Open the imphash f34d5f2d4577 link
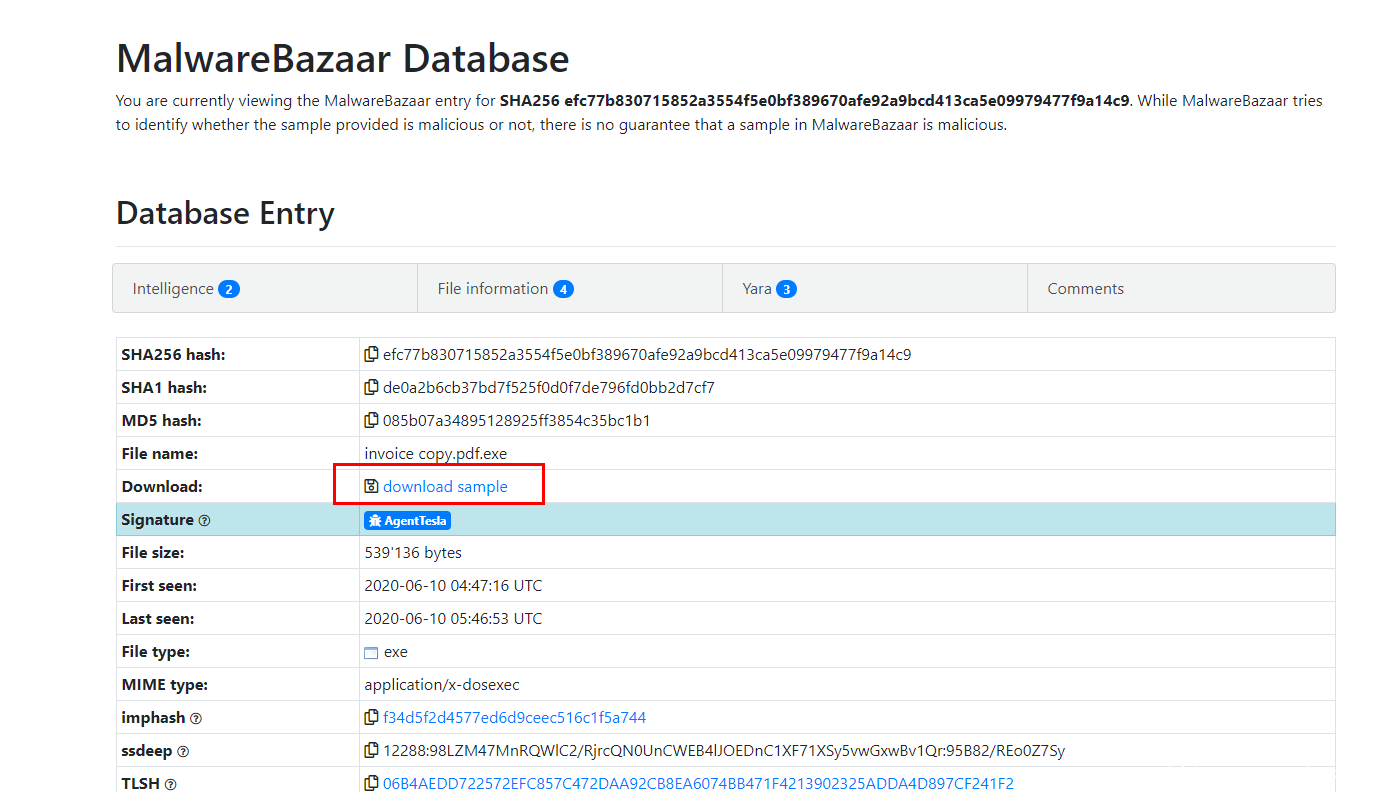1379x792 pixels. click(514, 717)
